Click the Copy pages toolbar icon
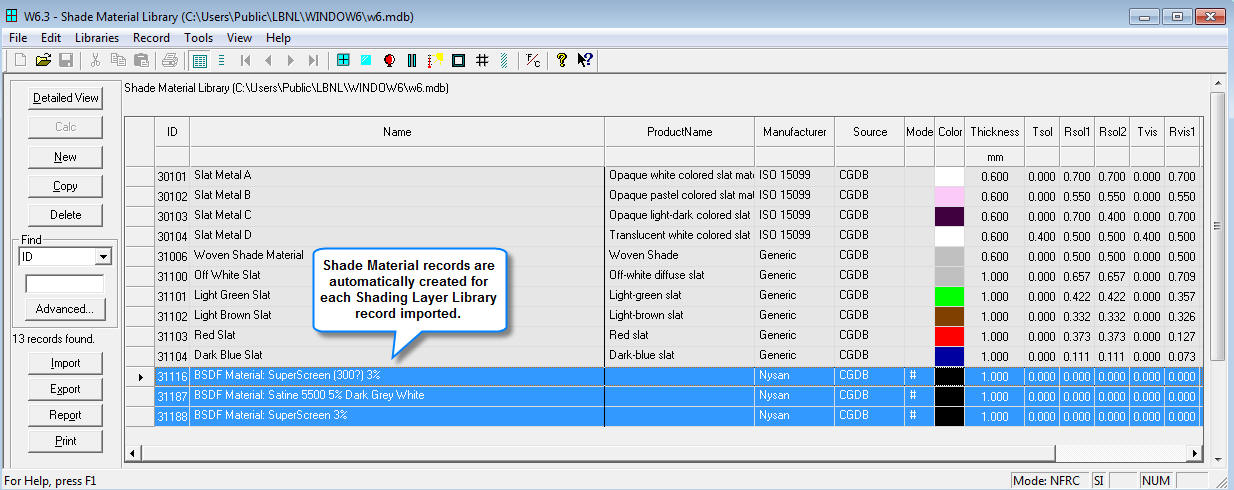 (118, 60)
